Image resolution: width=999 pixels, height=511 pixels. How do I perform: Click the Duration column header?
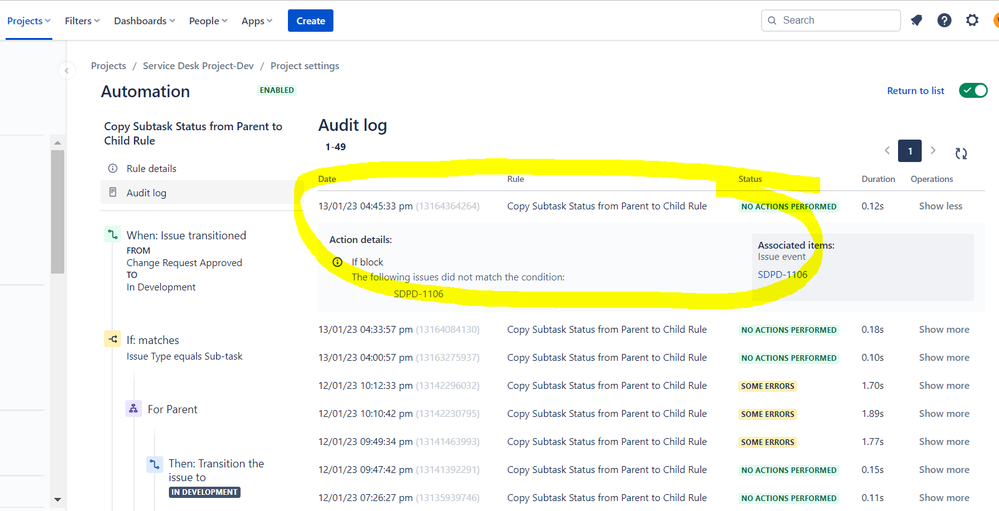tap(878, 179)
